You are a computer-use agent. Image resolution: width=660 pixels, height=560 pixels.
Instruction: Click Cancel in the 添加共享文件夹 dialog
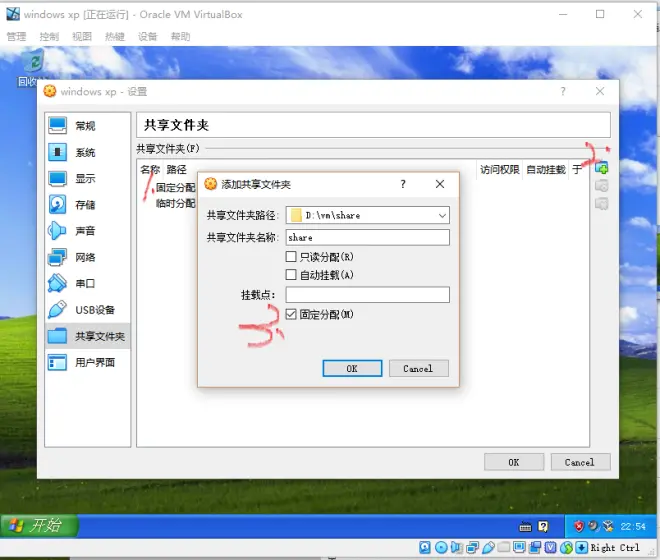point(418,368)
